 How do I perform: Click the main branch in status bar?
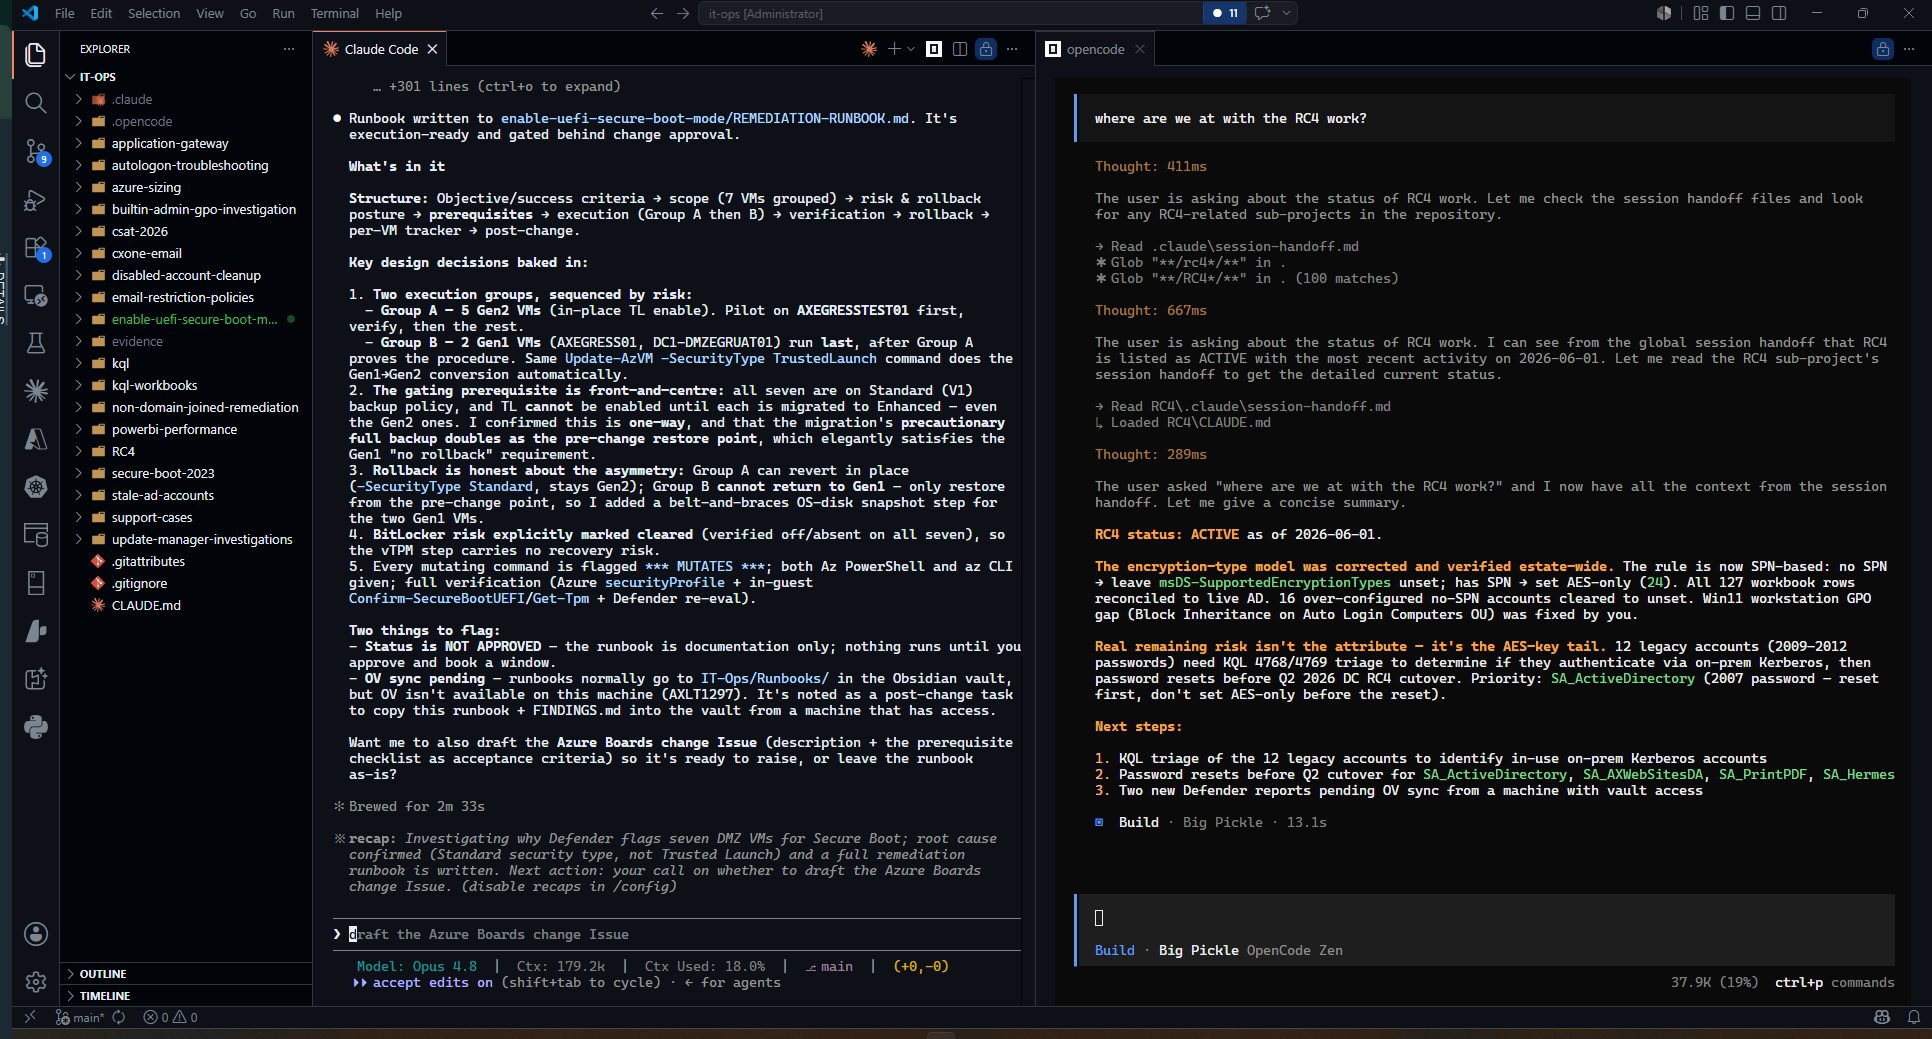(x=80, y=1017)
